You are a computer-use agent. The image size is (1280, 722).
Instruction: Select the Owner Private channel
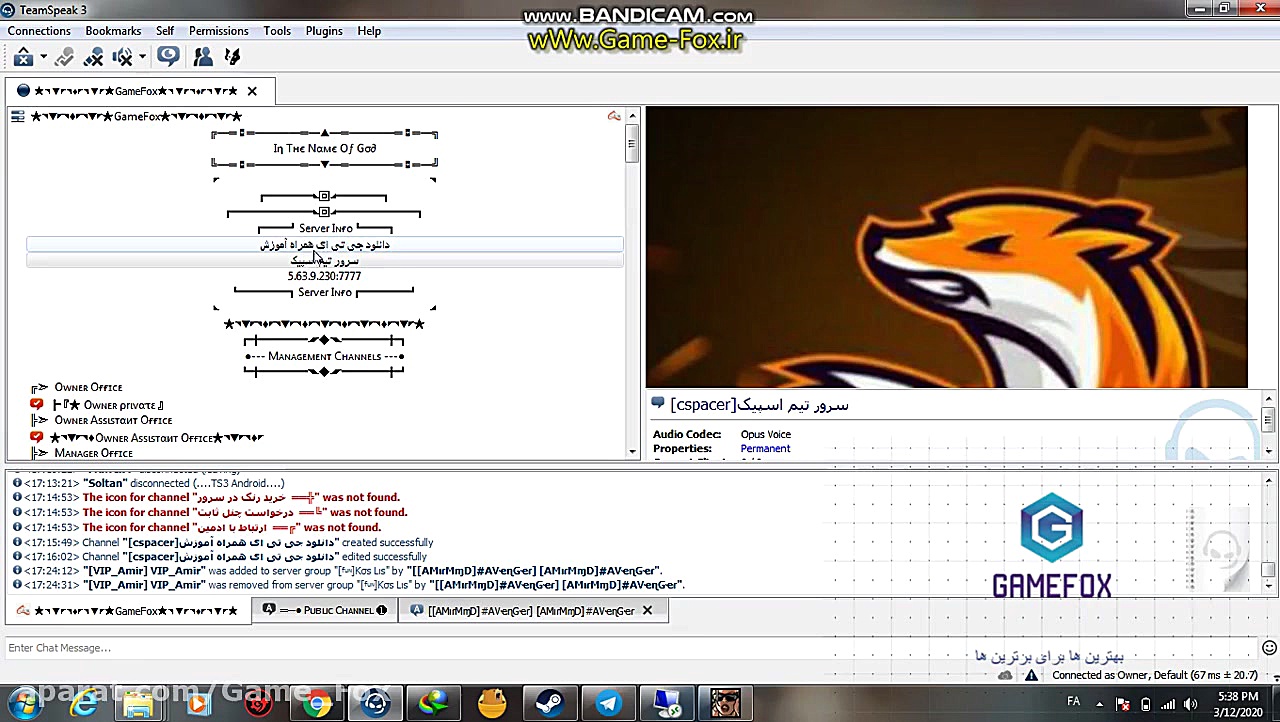coord(108,405)
